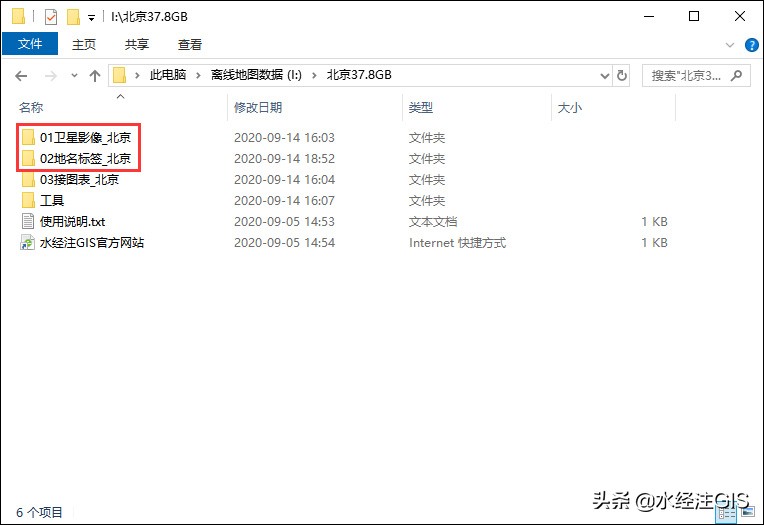Select the 使用说明.txt document icon

point(28,221)
